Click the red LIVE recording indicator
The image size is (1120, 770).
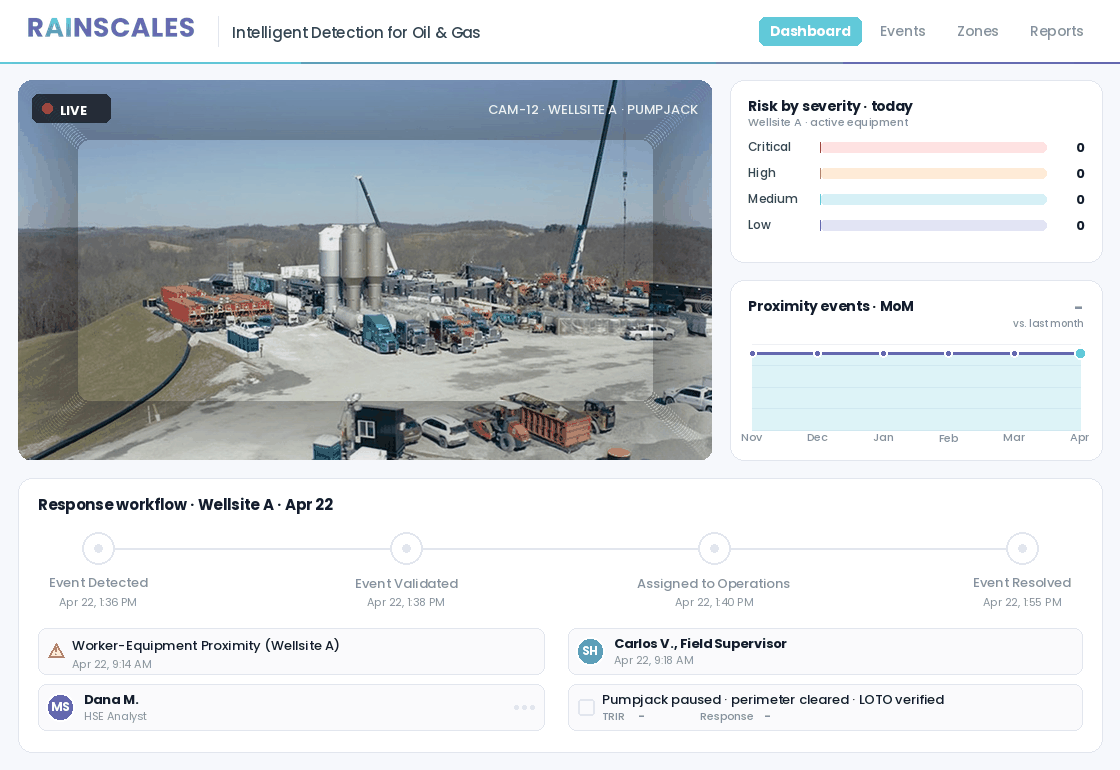pos(47,109)
